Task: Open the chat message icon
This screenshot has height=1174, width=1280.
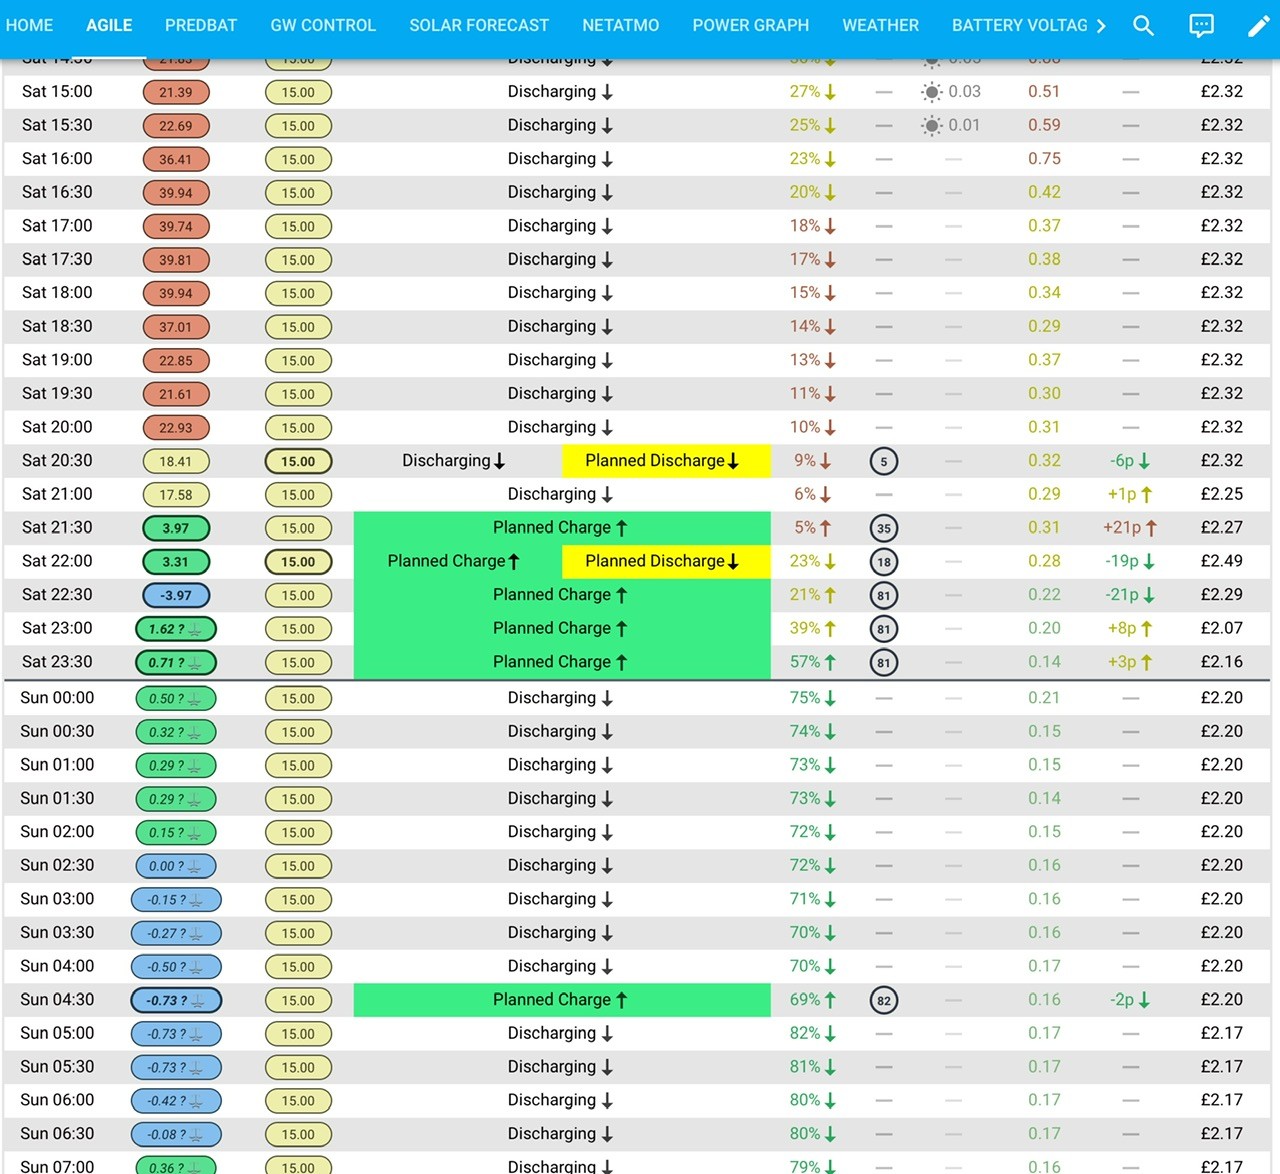Action: (1201, 25)
